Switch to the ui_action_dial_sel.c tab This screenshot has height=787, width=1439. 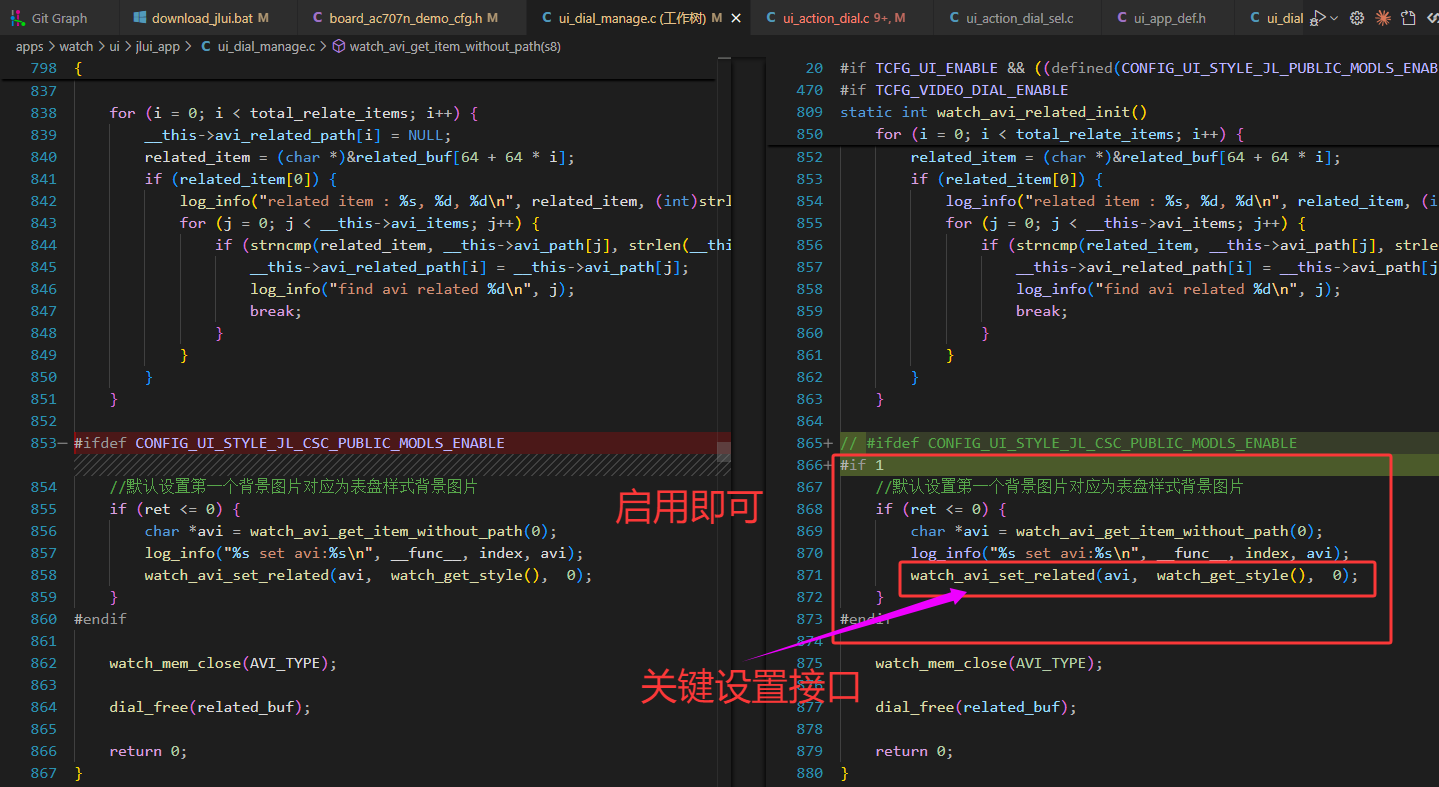pos(1019,18)
